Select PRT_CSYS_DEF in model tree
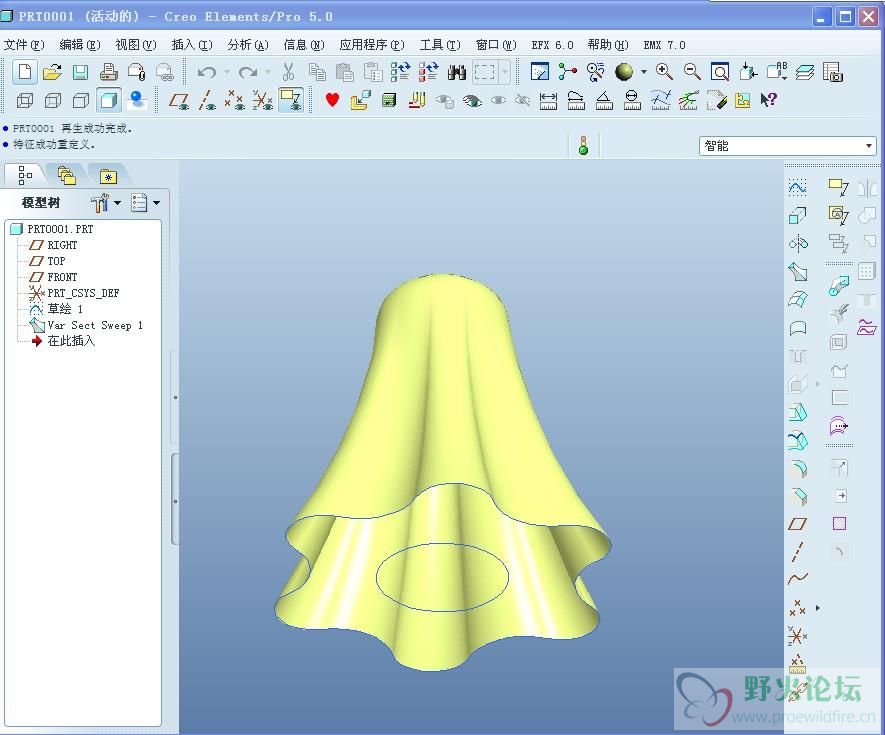885x735 pixels. pos(83,293)
